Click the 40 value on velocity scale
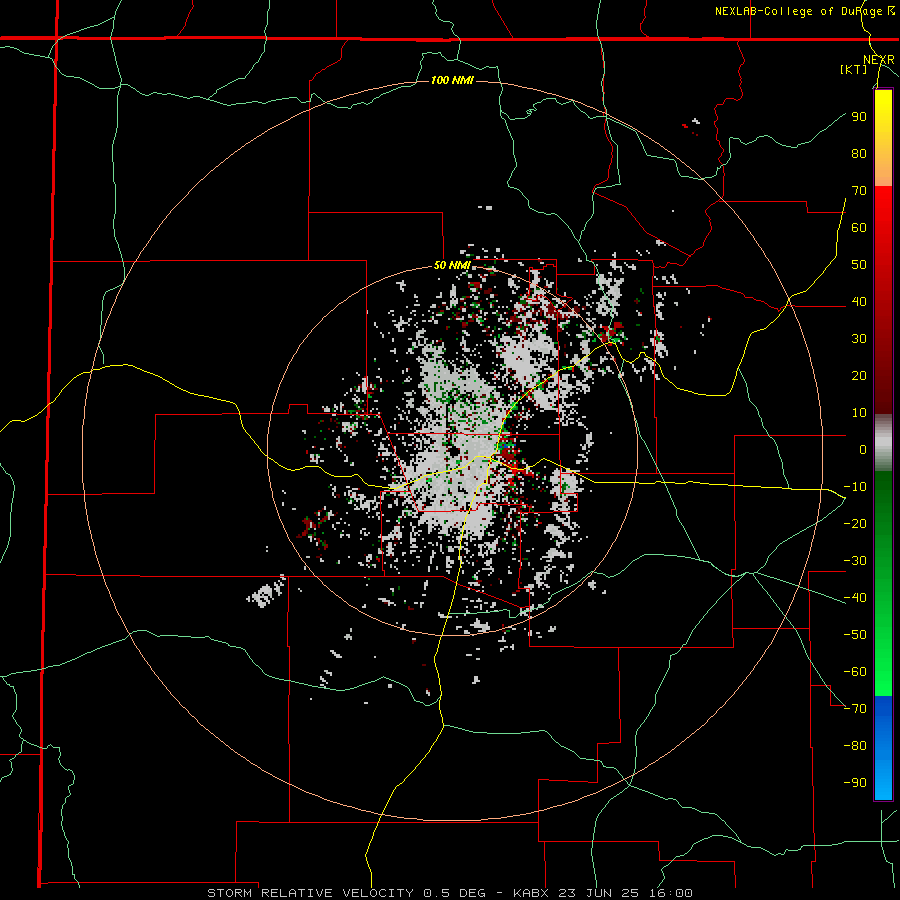The width and height of the screenshot is (900, 900). [x=859, y=301]
